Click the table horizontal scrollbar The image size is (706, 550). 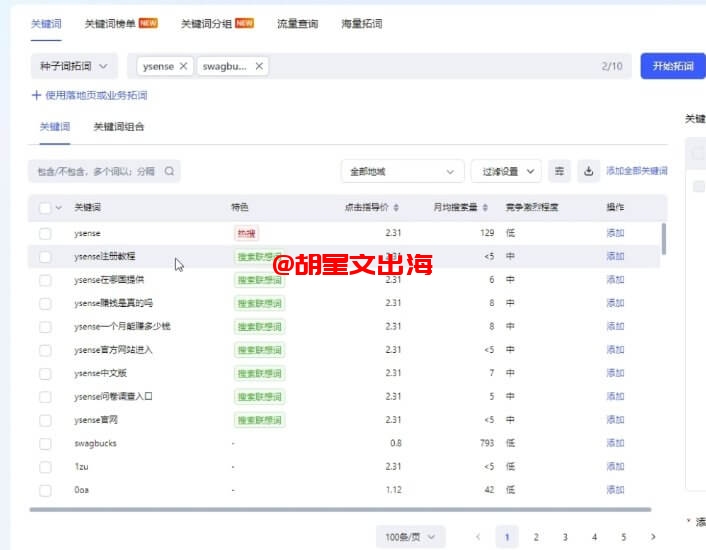tap(340, 509)
